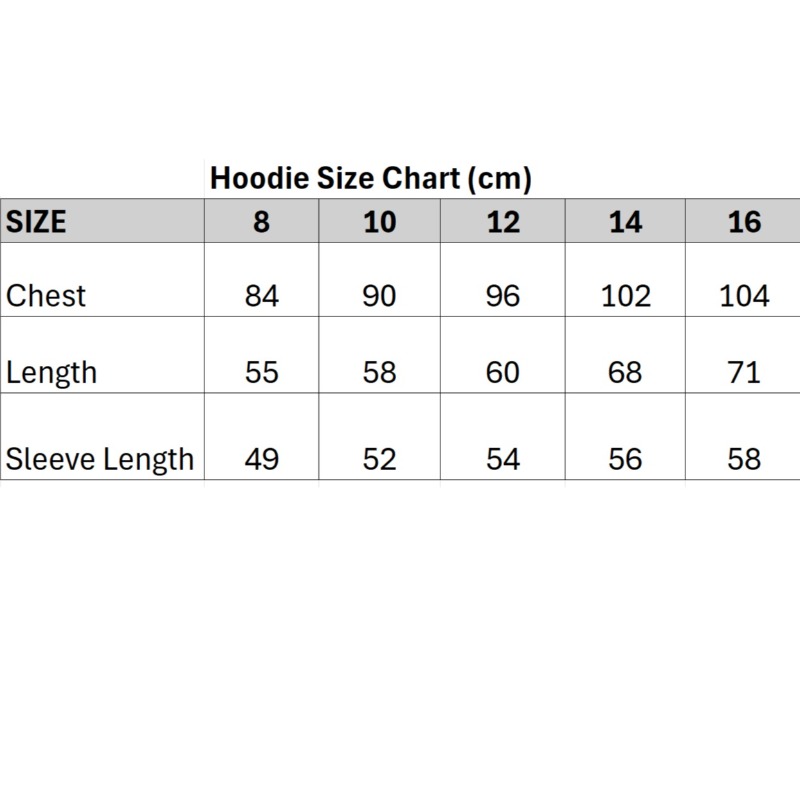
Task: Click the Chest row label
Action: 46,295
